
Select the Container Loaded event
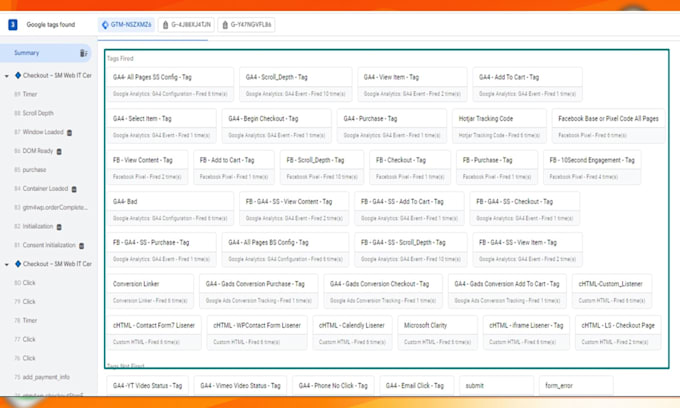coord(41,189)
